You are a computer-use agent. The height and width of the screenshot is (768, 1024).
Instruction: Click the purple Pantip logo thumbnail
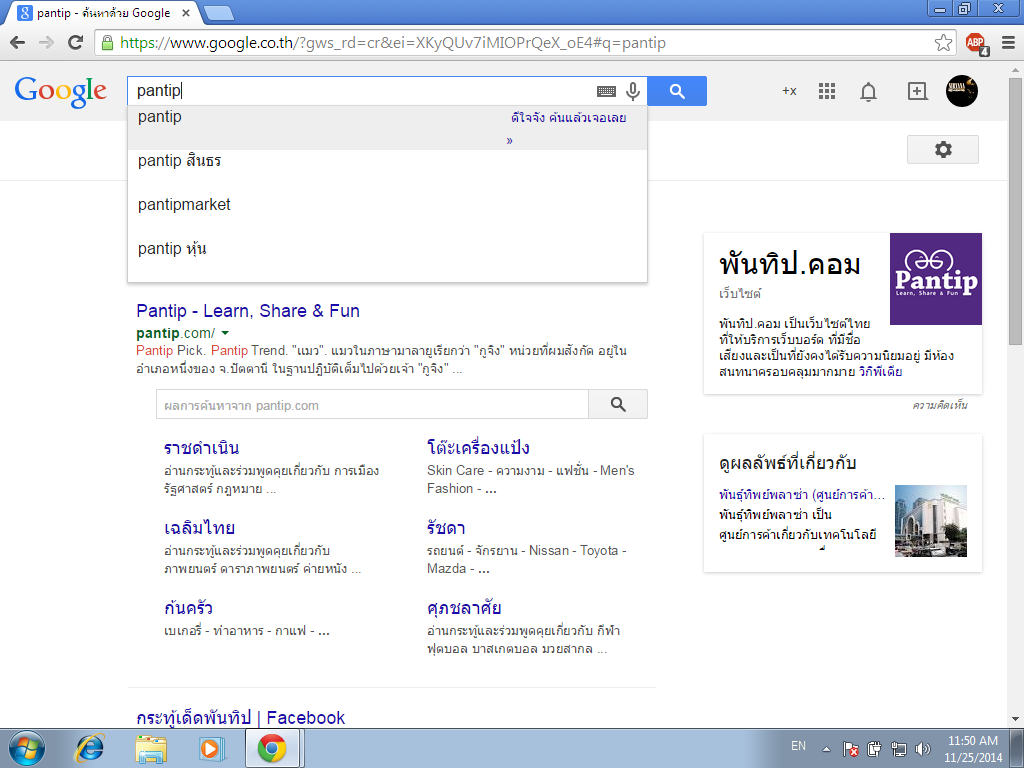pos(936,279)
